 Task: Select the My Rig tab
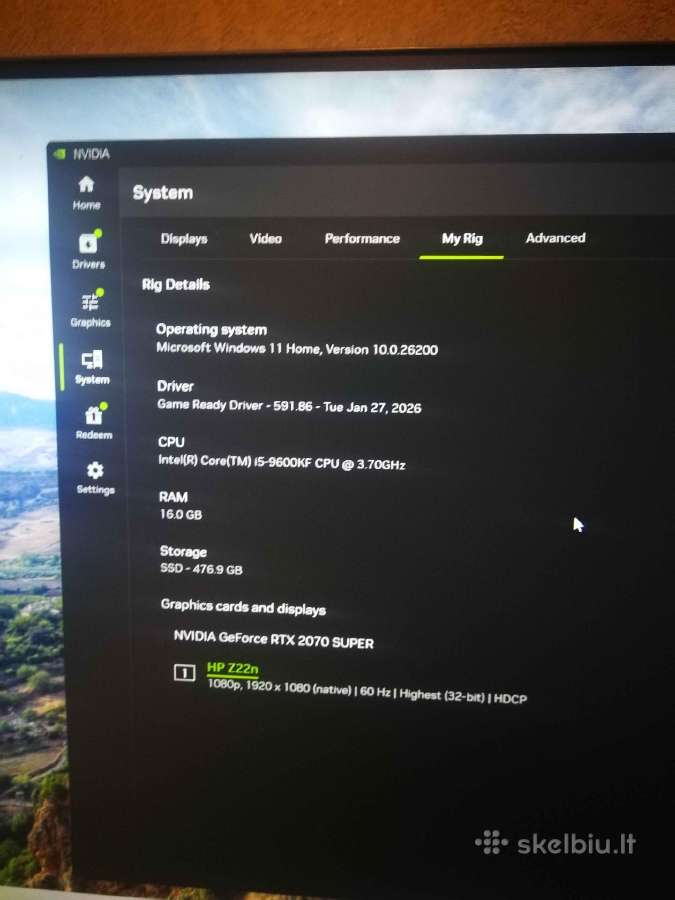click(462, 239)
